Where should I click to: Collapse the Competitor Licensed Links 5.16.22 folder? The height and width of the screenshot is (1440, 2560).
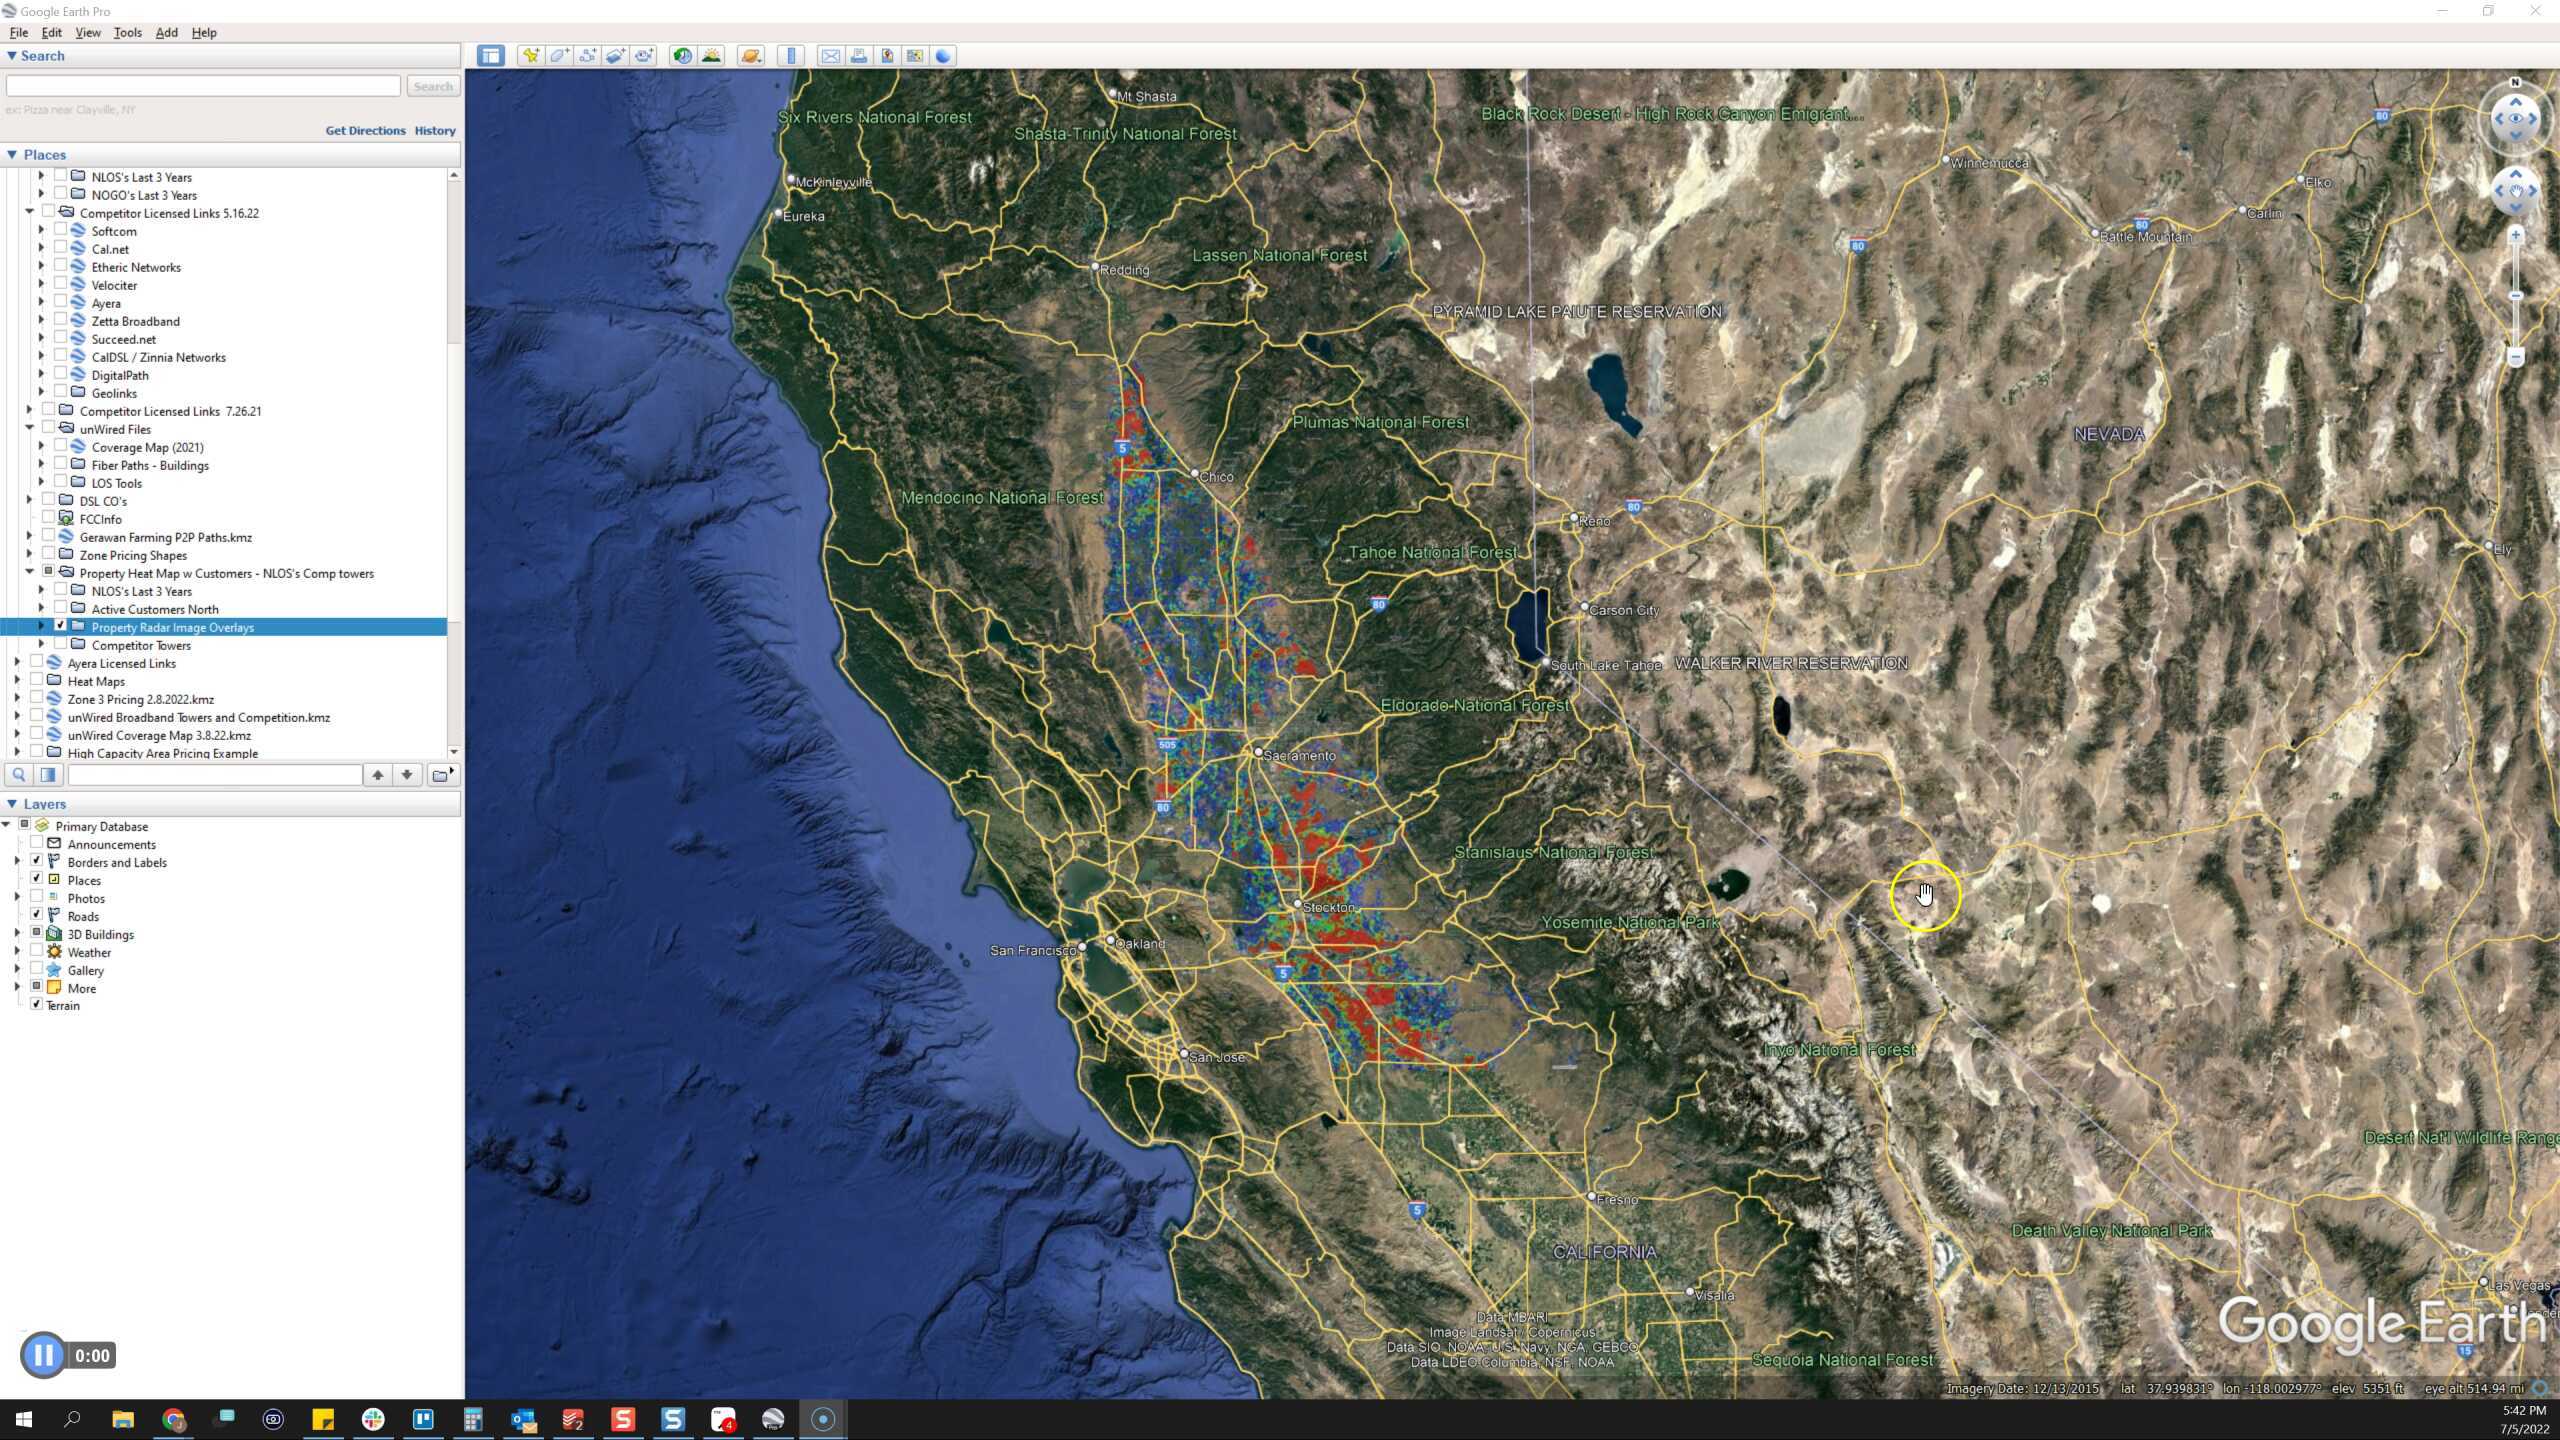[30, 213]
